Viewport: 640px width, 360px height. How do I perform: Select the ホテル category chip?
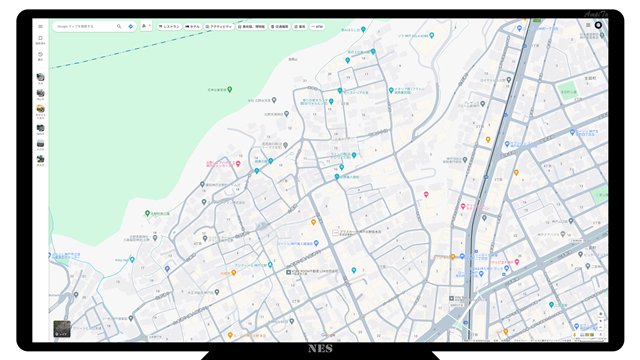coord(193,27)
